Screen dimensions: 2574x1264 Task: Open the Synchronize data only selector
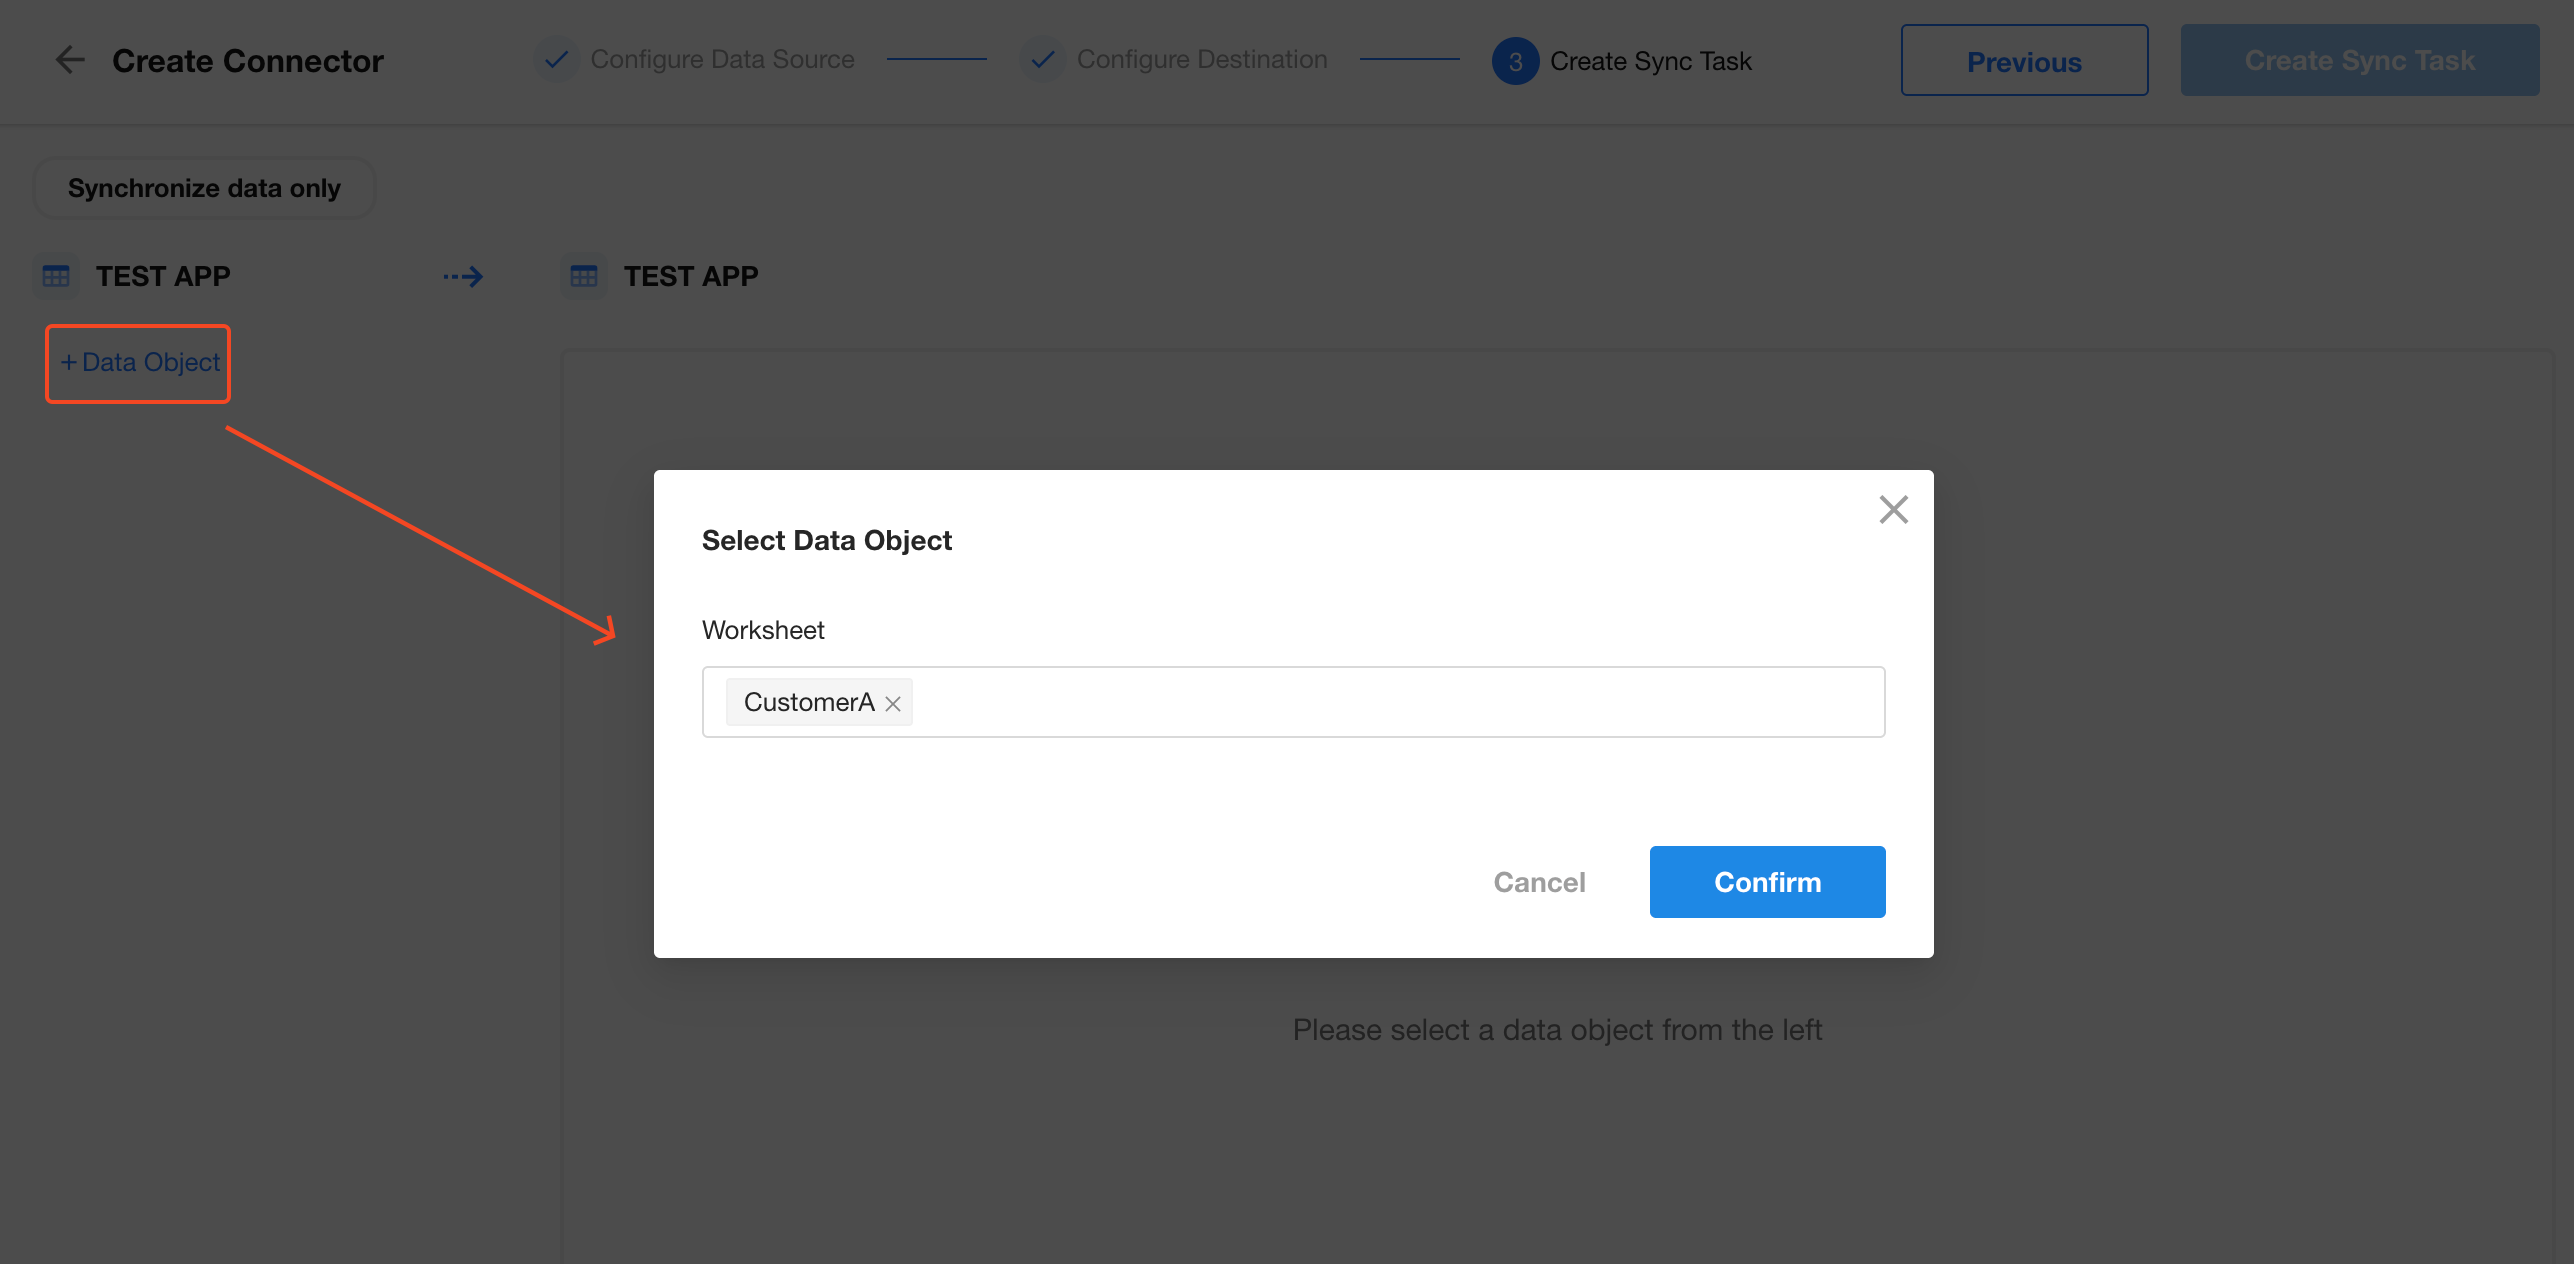[204, 188]
